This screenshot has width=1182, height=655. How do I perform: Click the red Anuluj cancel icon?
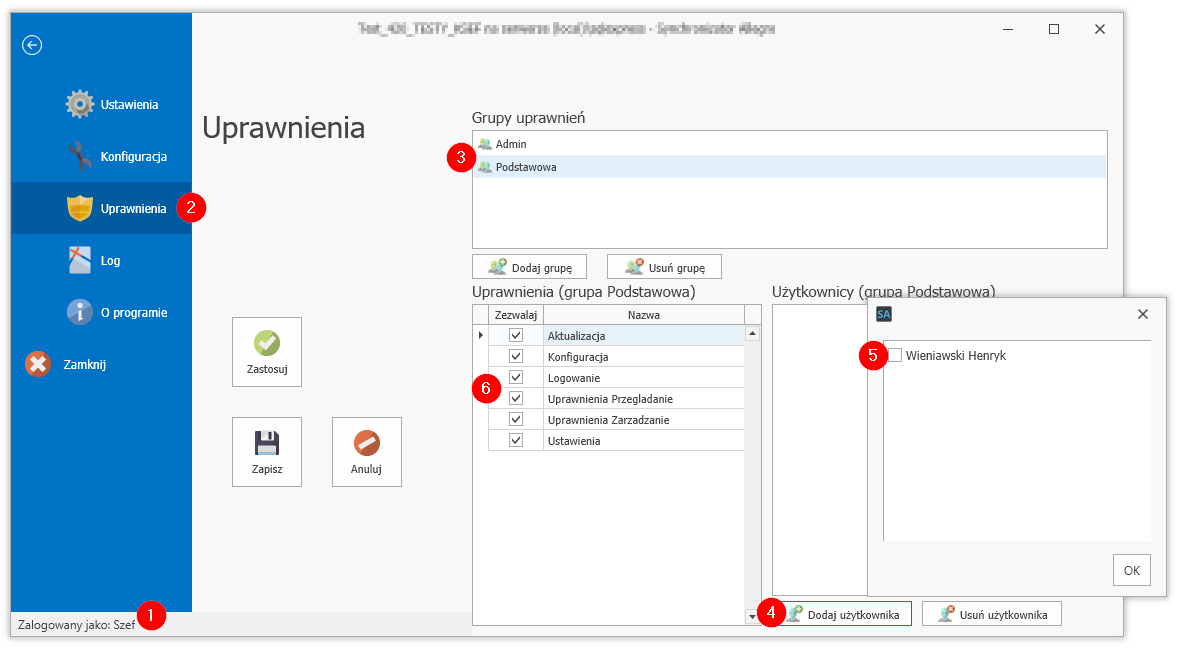tap(366, 443)
